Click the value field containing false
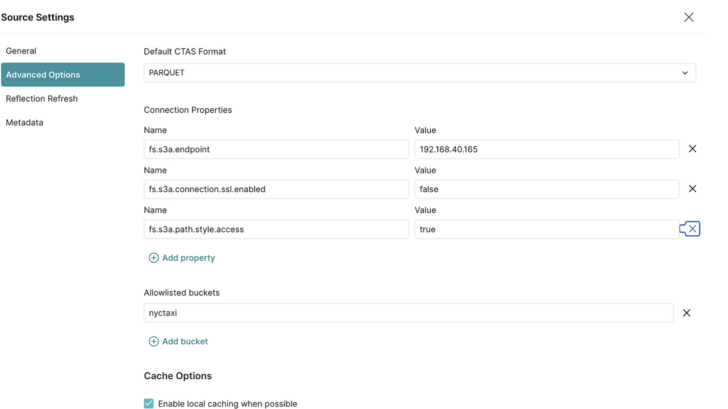 pyautogui.click(x=547, y=189)
